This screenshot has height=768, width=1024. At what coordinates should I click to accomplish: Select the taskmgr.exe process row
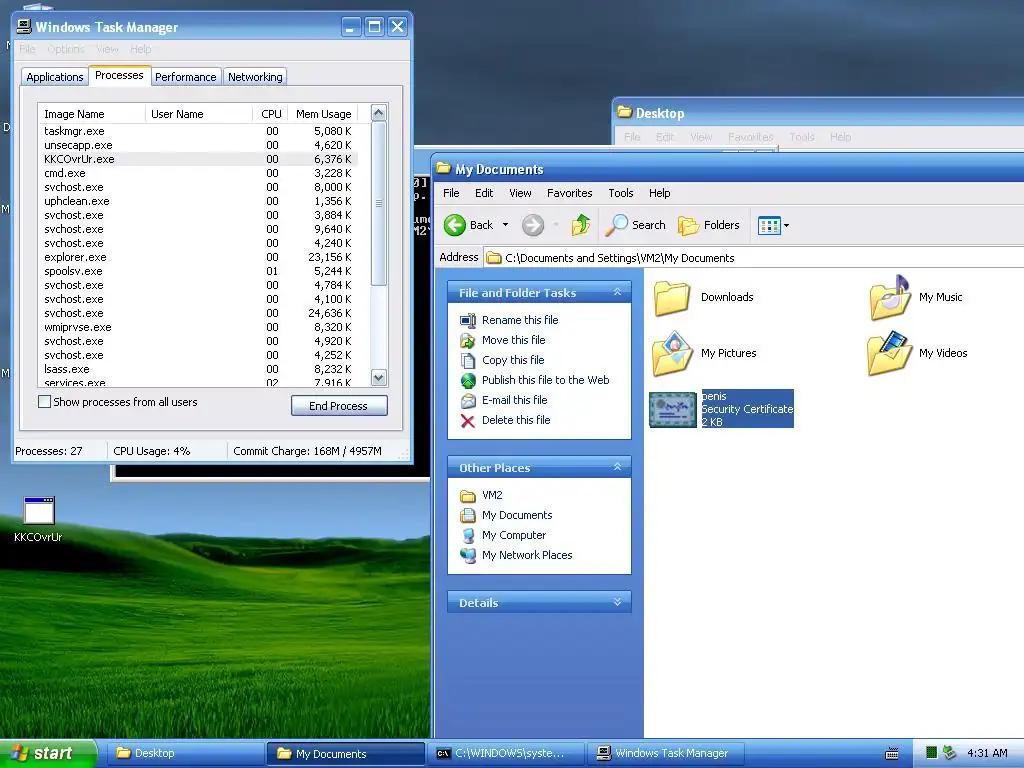(199, 131)
